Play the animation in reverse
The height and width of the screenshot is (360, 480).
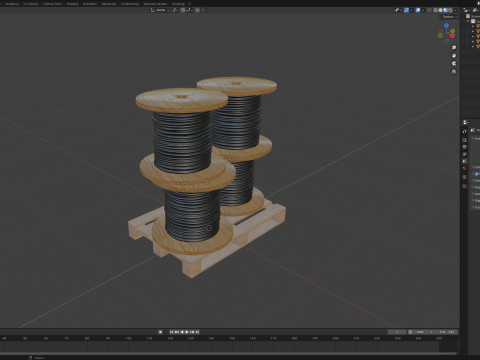(182, 332)
